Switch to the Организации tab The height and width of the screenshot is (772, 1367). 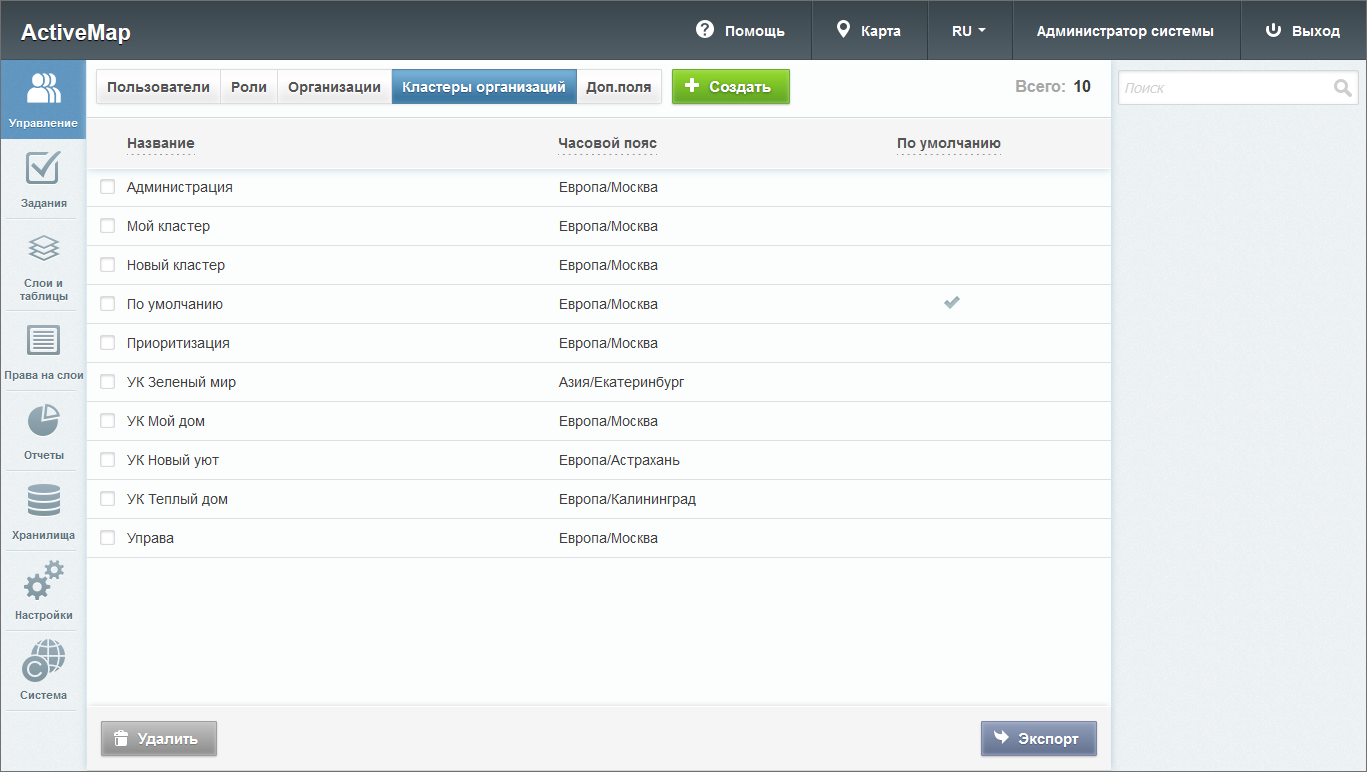point(334,87)
